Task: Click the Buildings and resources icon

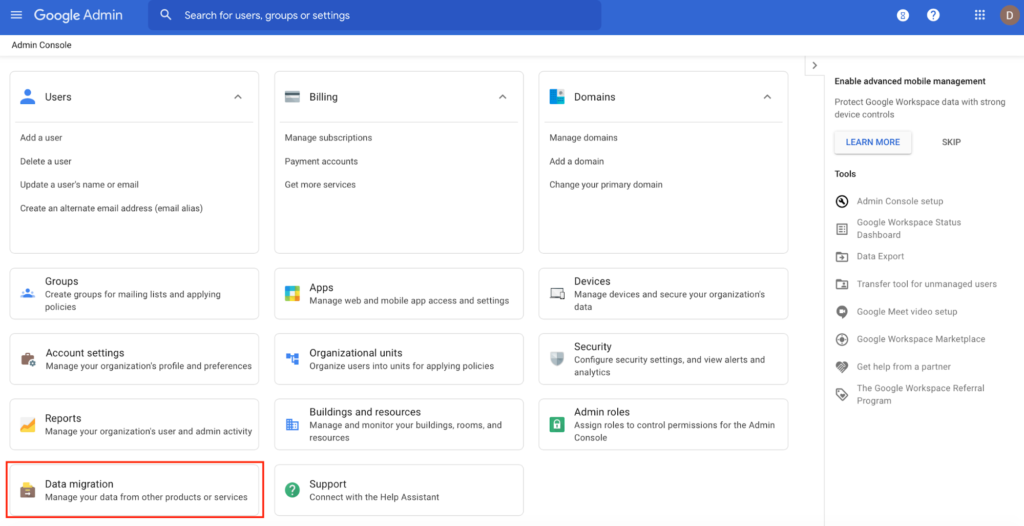Action: coord(292,425)
